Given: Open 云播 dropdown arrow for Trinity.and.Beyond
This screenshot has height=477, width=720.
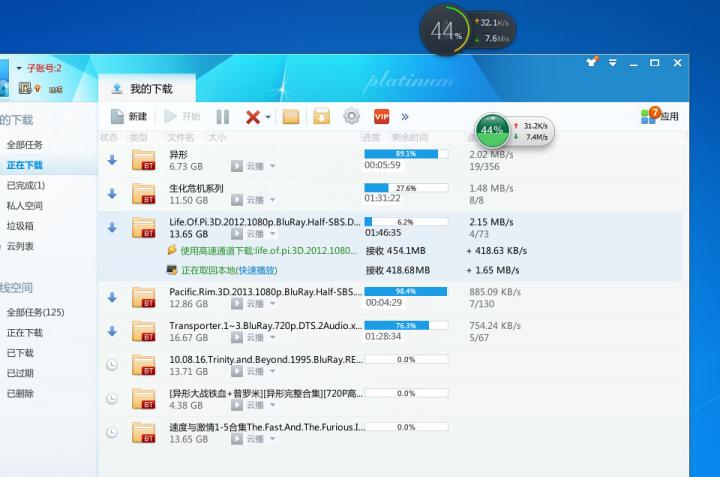Looking at the screenshot, I should pyautogui.click(x=272, y=371).
